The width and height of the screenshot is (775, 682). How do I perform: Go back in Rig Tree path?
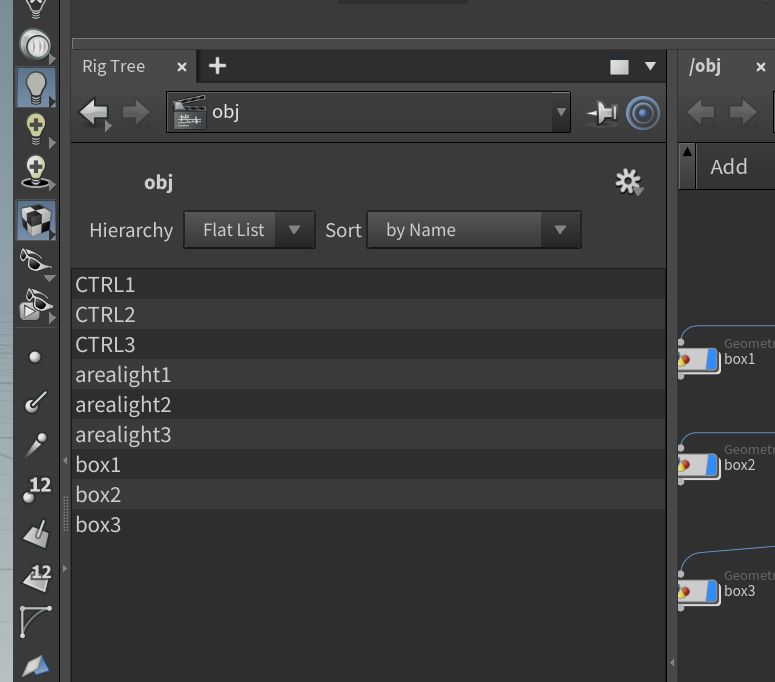click(x=94, y=113)
